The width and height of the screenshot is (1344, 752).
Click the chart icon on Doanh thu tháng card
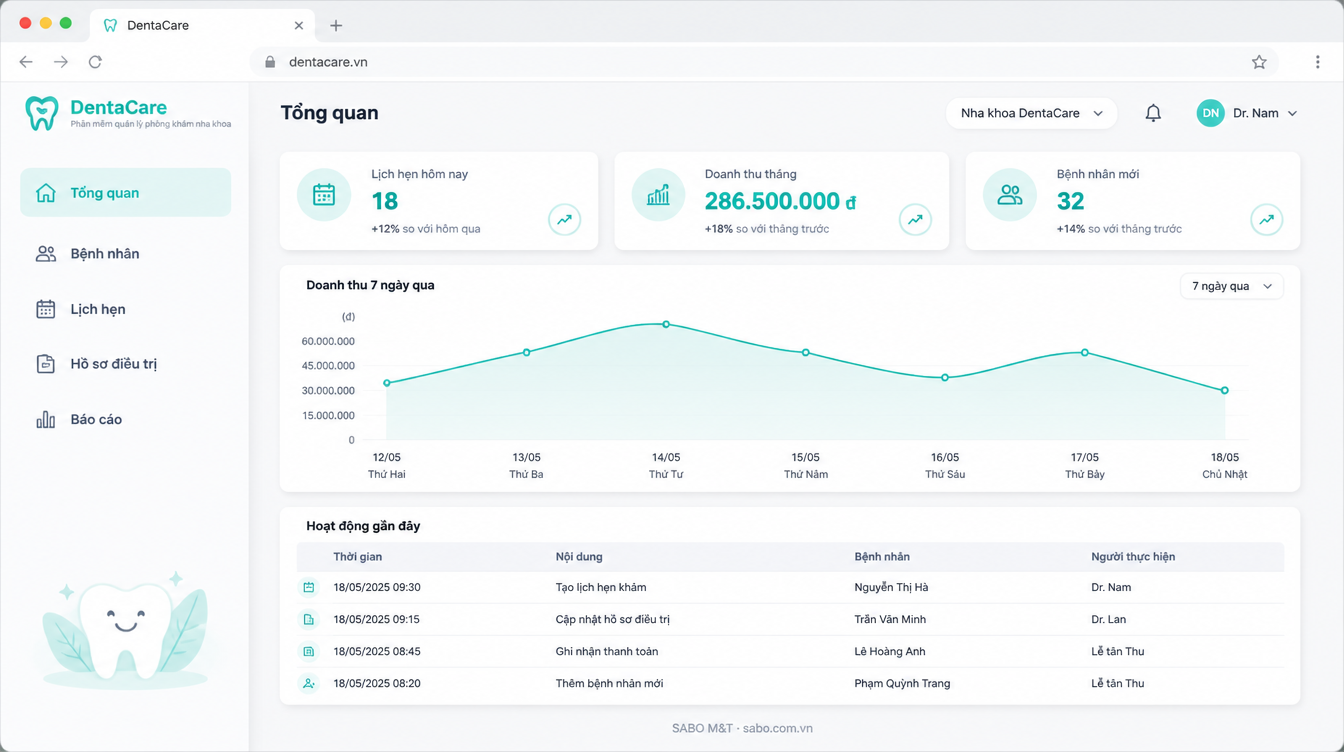click(658, 195)
